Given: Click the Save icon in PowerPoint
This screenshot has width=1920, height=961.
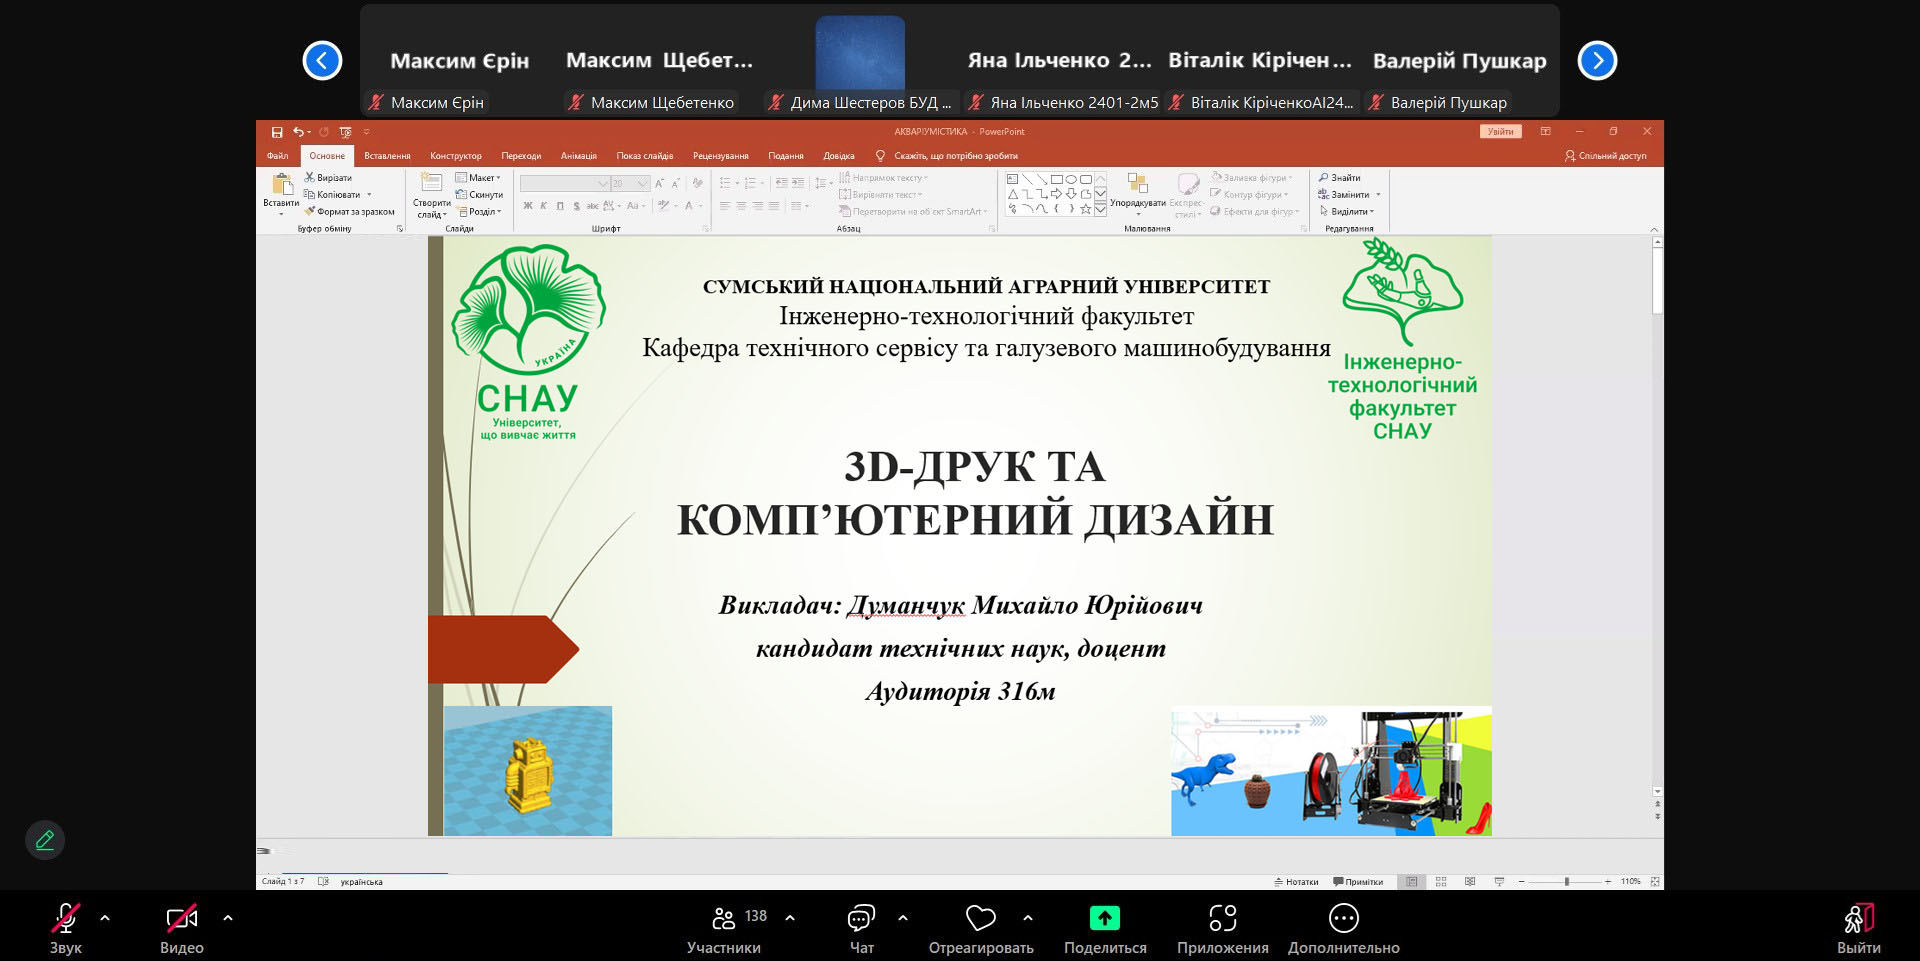Looking at the screenshot, I should (277, 132).
